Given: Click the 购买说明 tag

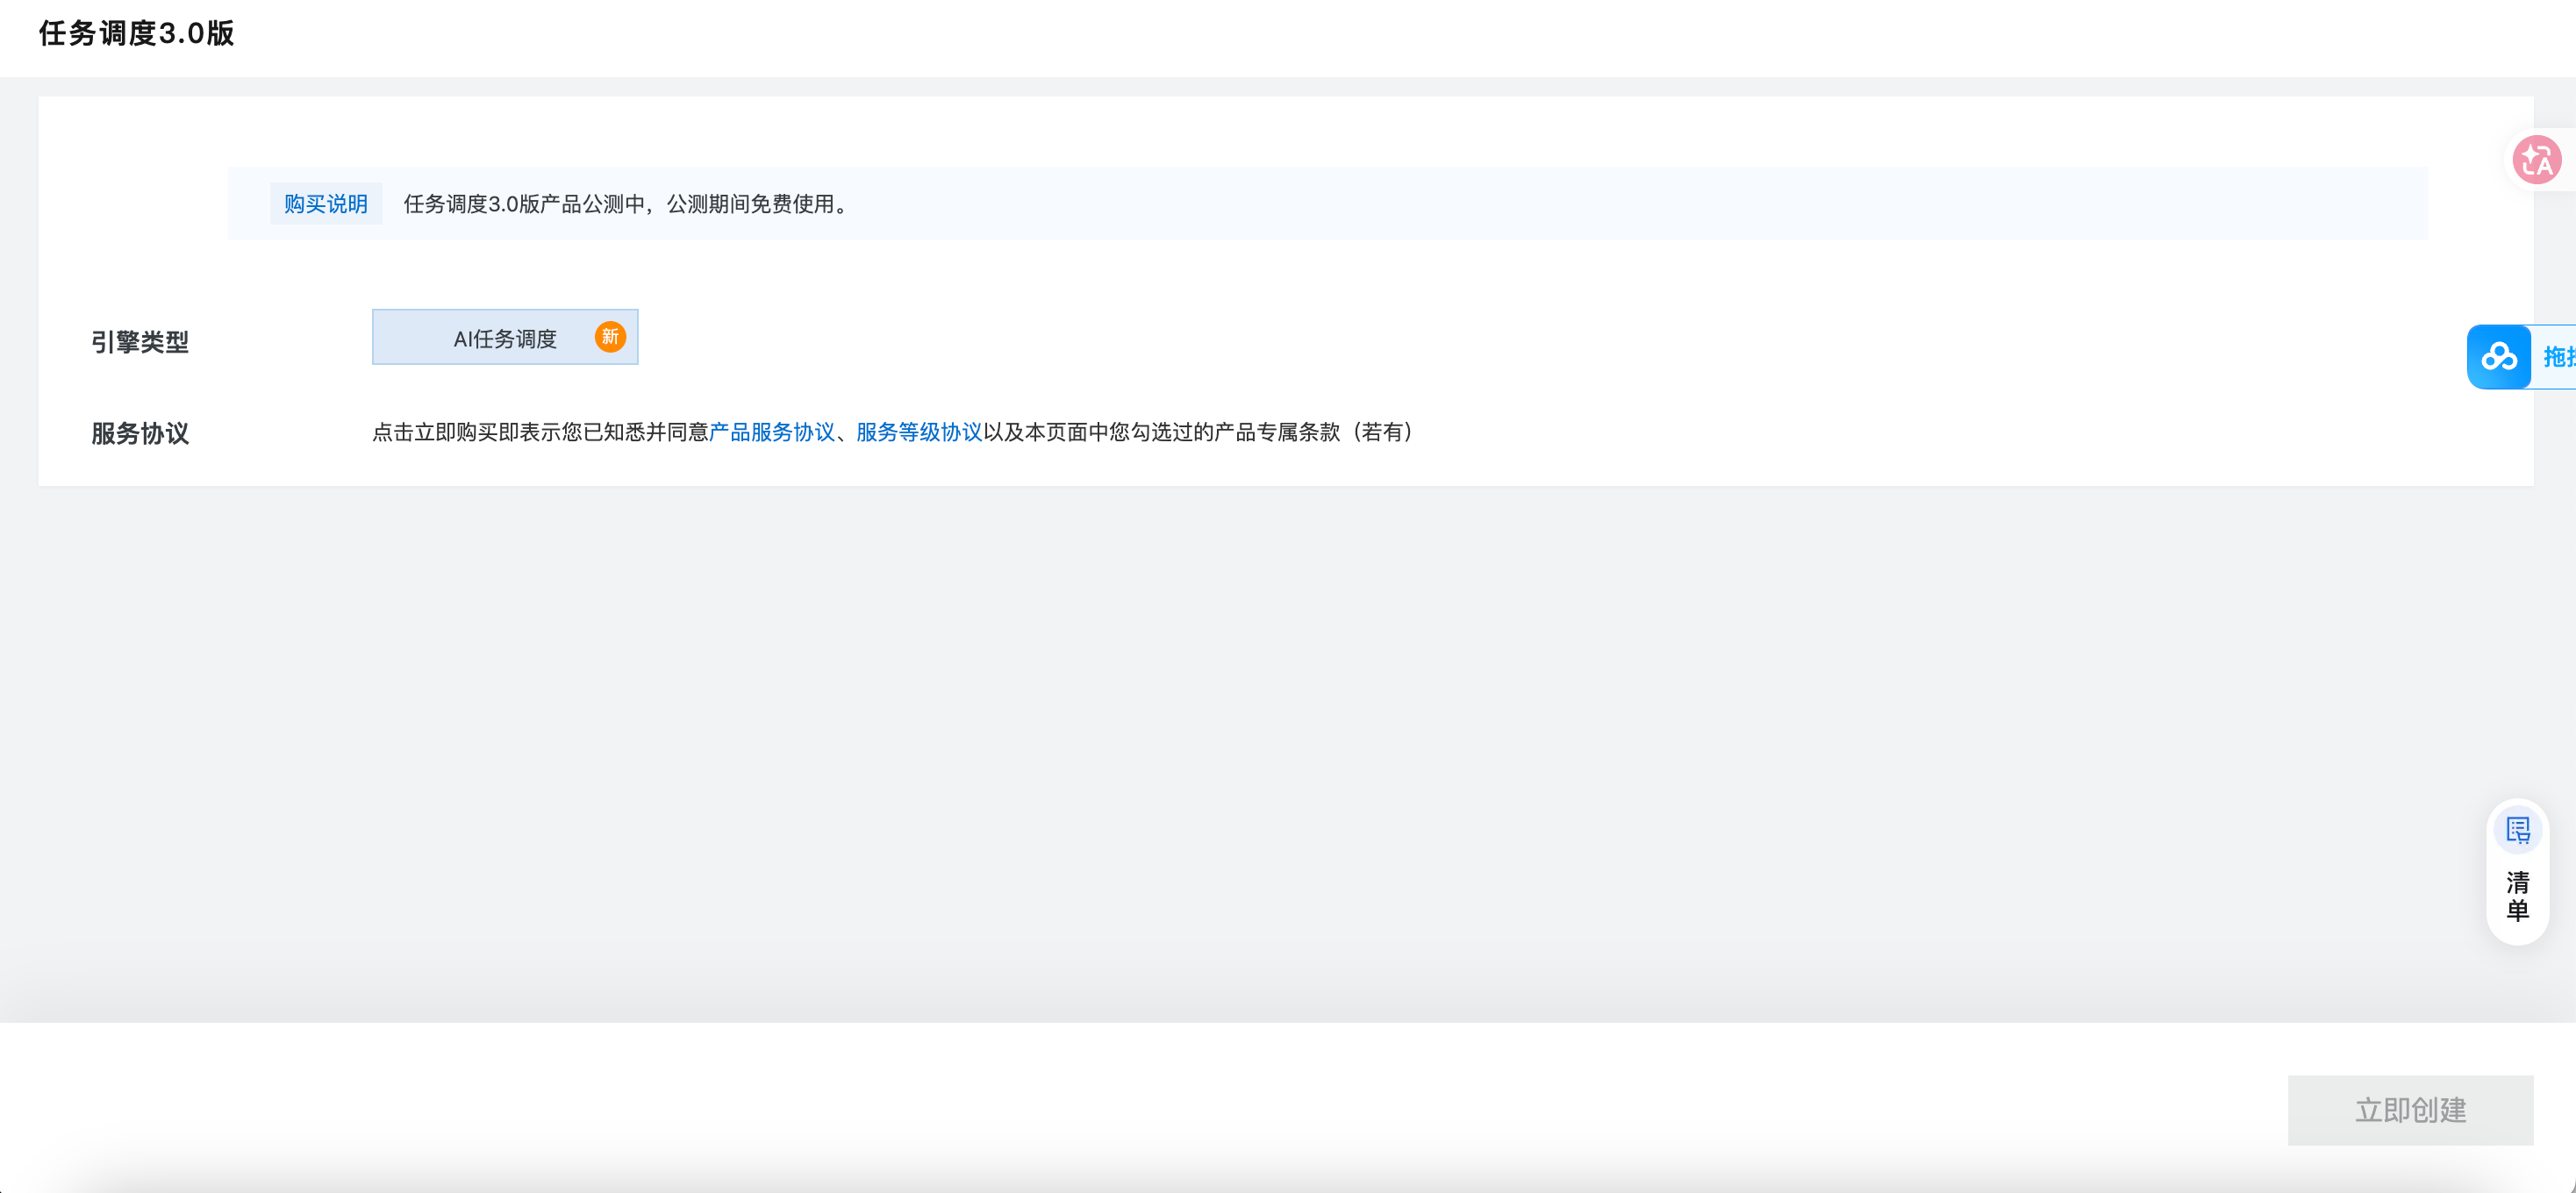Looking at the screenshot, I should tap(326, 204).
